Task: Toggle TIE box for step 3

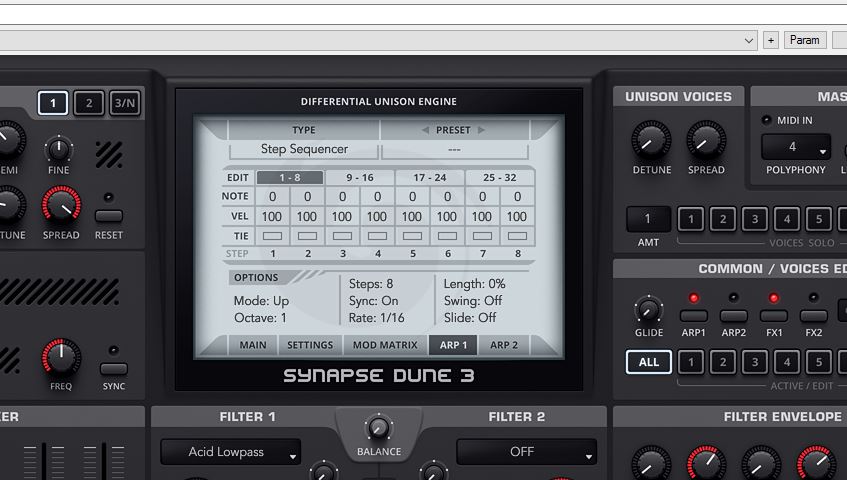Action: (342, 236)
